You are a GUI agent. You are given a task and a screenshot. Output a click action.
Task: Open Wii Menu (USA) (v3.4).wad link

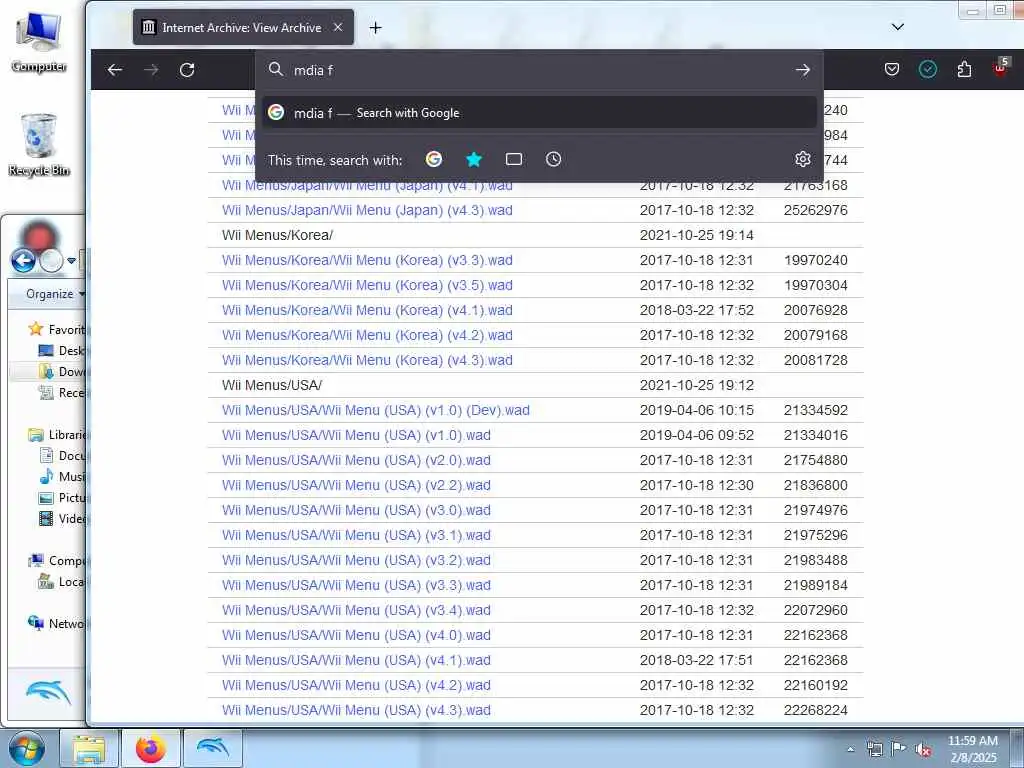click(356, 610)
